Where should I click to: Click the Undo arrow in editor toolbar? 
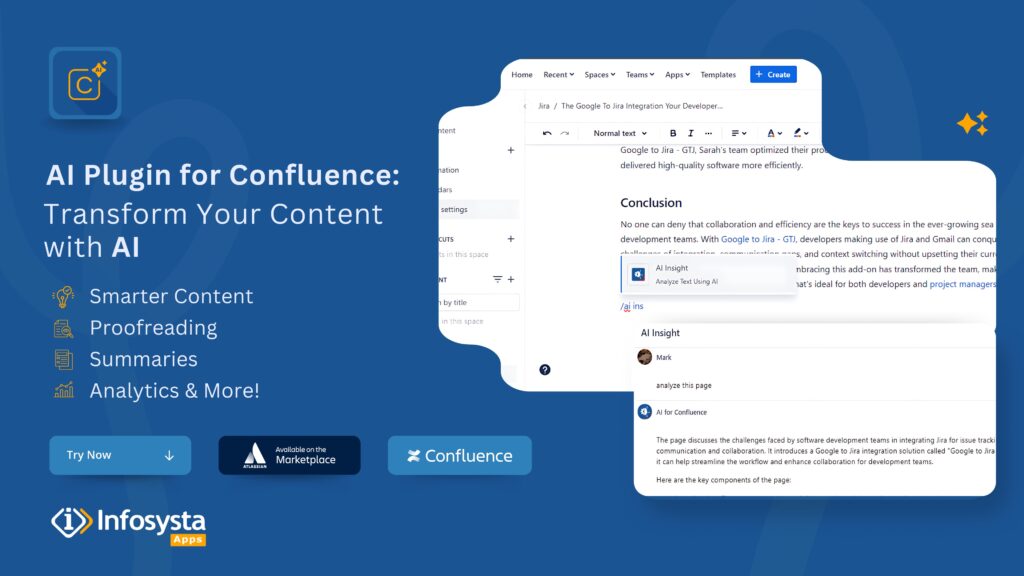coord(547,133)
